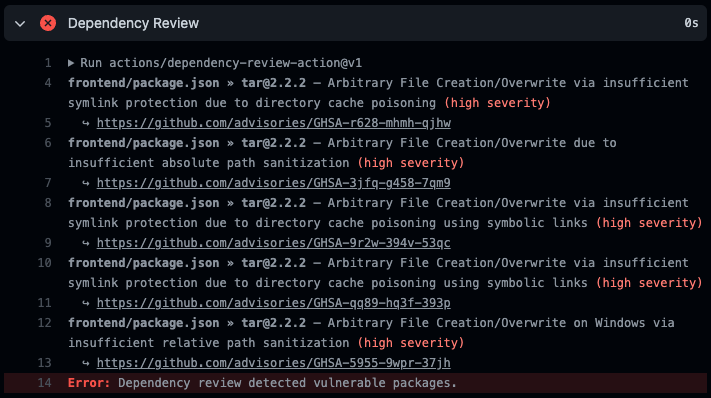Click the Run actions/dependency-review-action@v1 text

(x=221, y=63)
